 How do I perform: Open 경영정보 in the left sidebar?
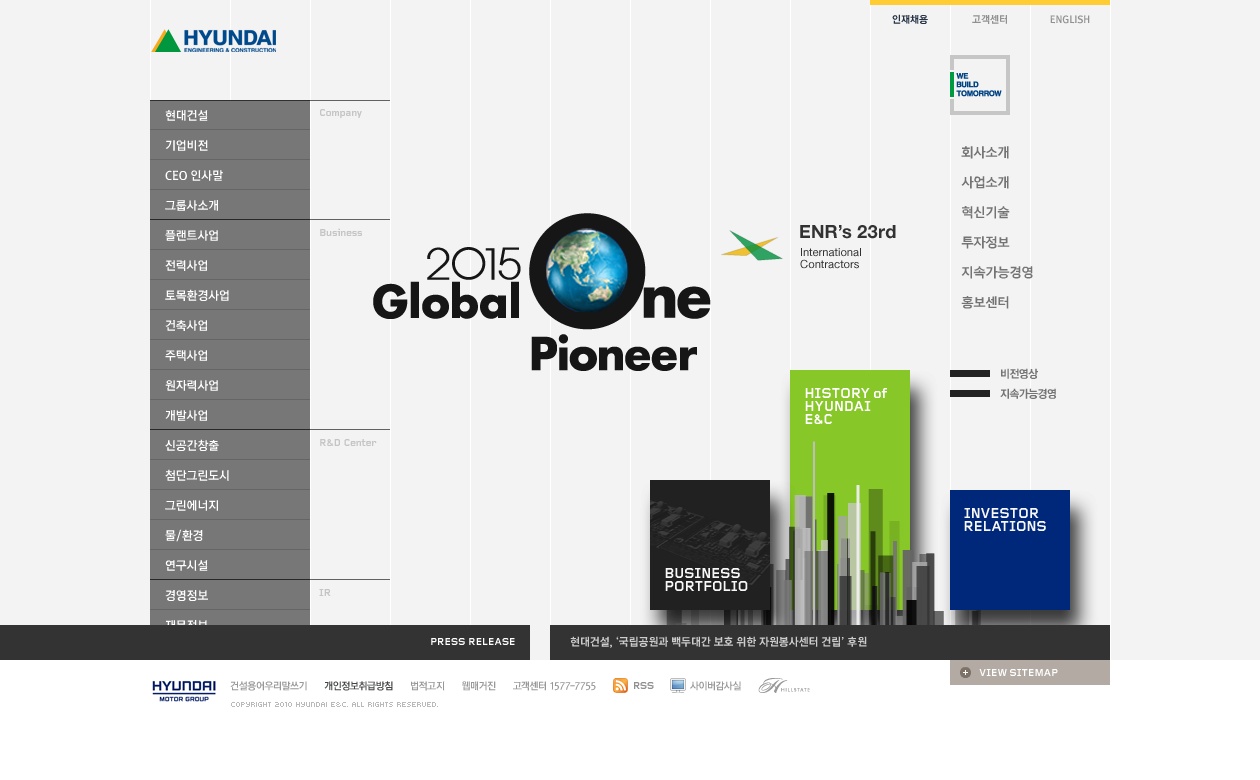tap(230, 595)
